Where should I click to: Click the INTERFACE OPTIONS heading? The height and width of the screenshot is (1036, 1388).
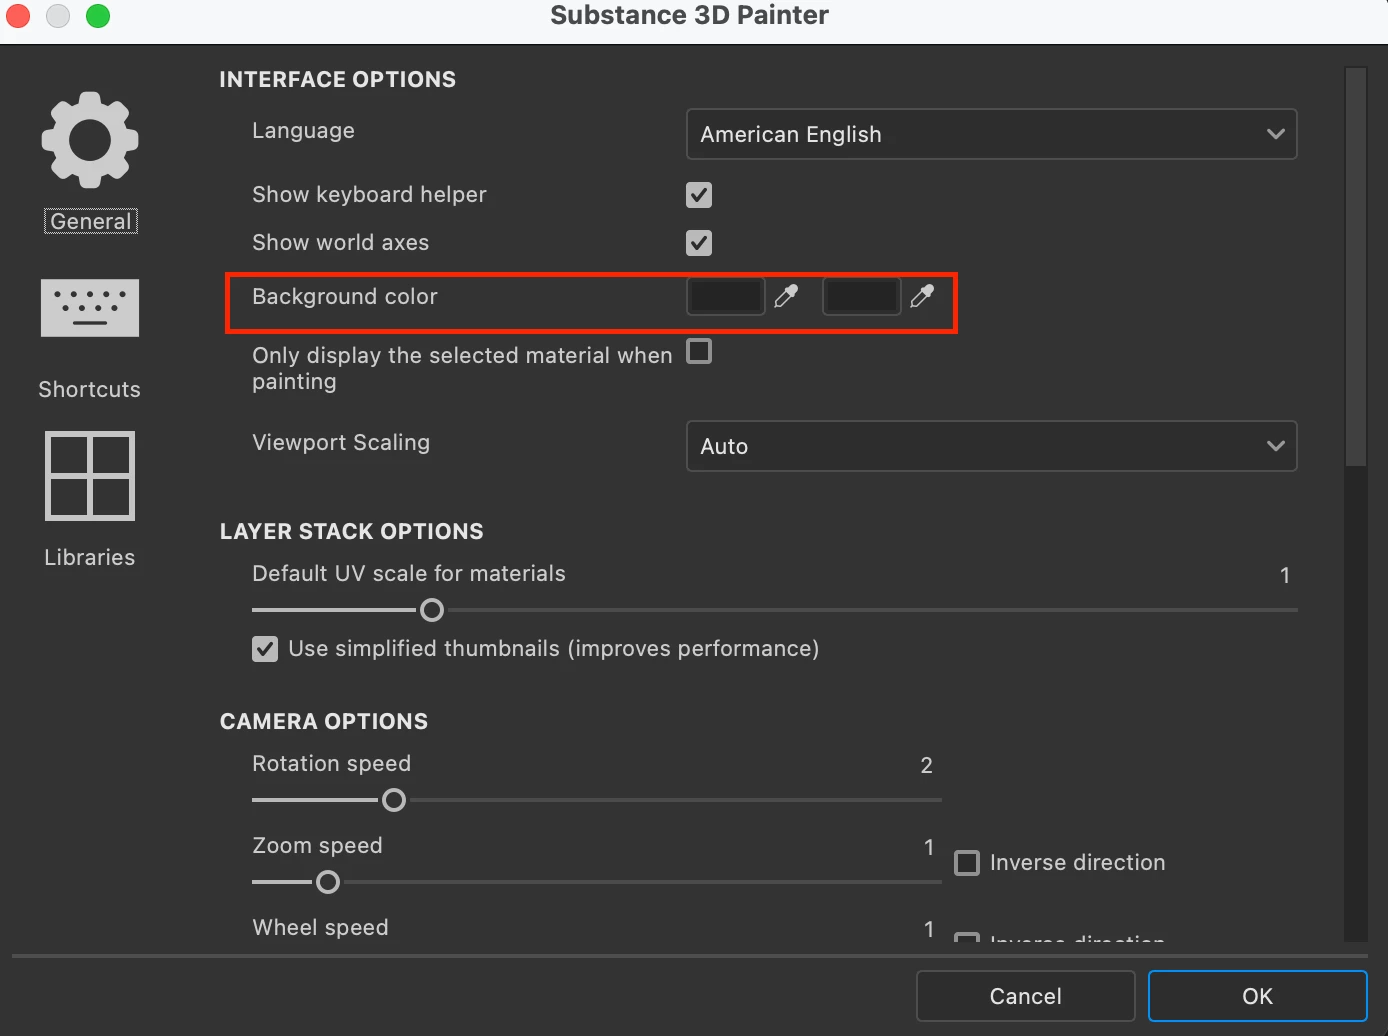(338, 79)
